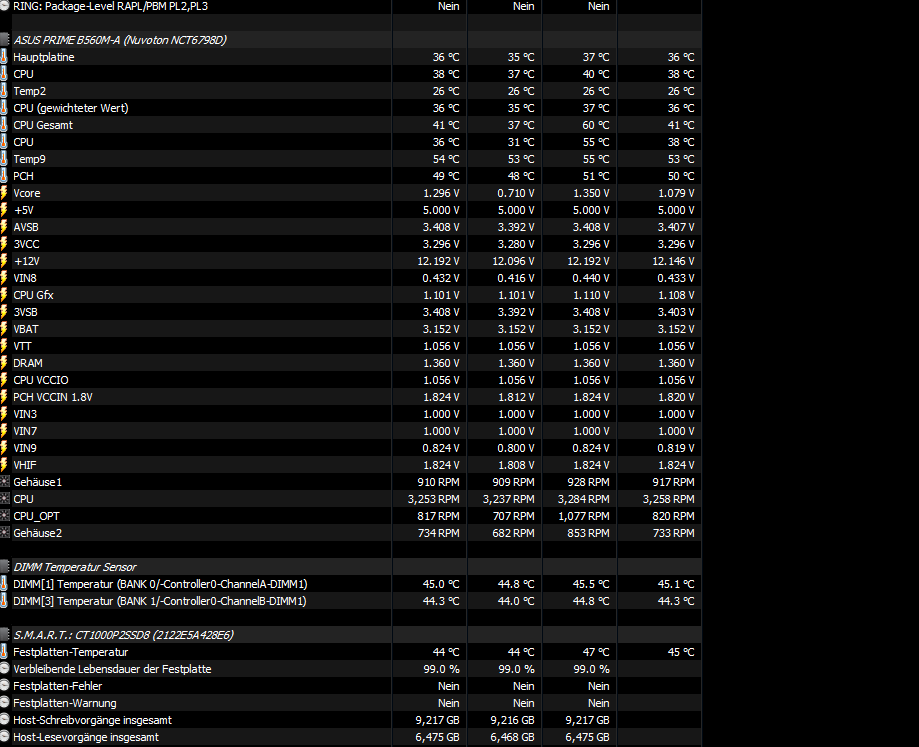Screen dimensions: 919x747
Task: Click the Host-Schreibvorgänge minimum value 9,216 GB
Action: (x=512, y=720)
